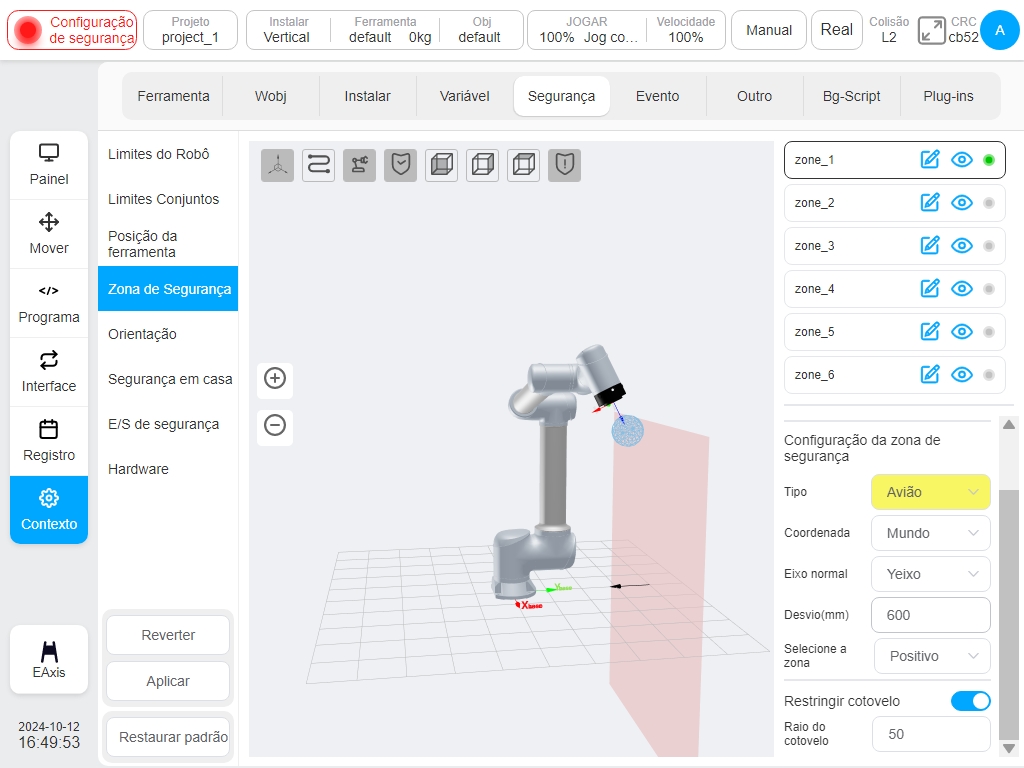Toggle visibility eye of zone_5

click(x=962, y=332)
